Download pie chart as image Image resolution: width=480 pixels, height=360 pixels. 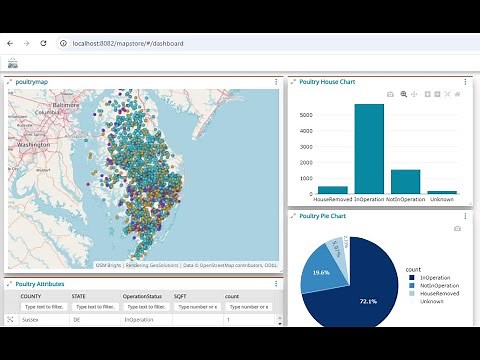coord(457,228)
